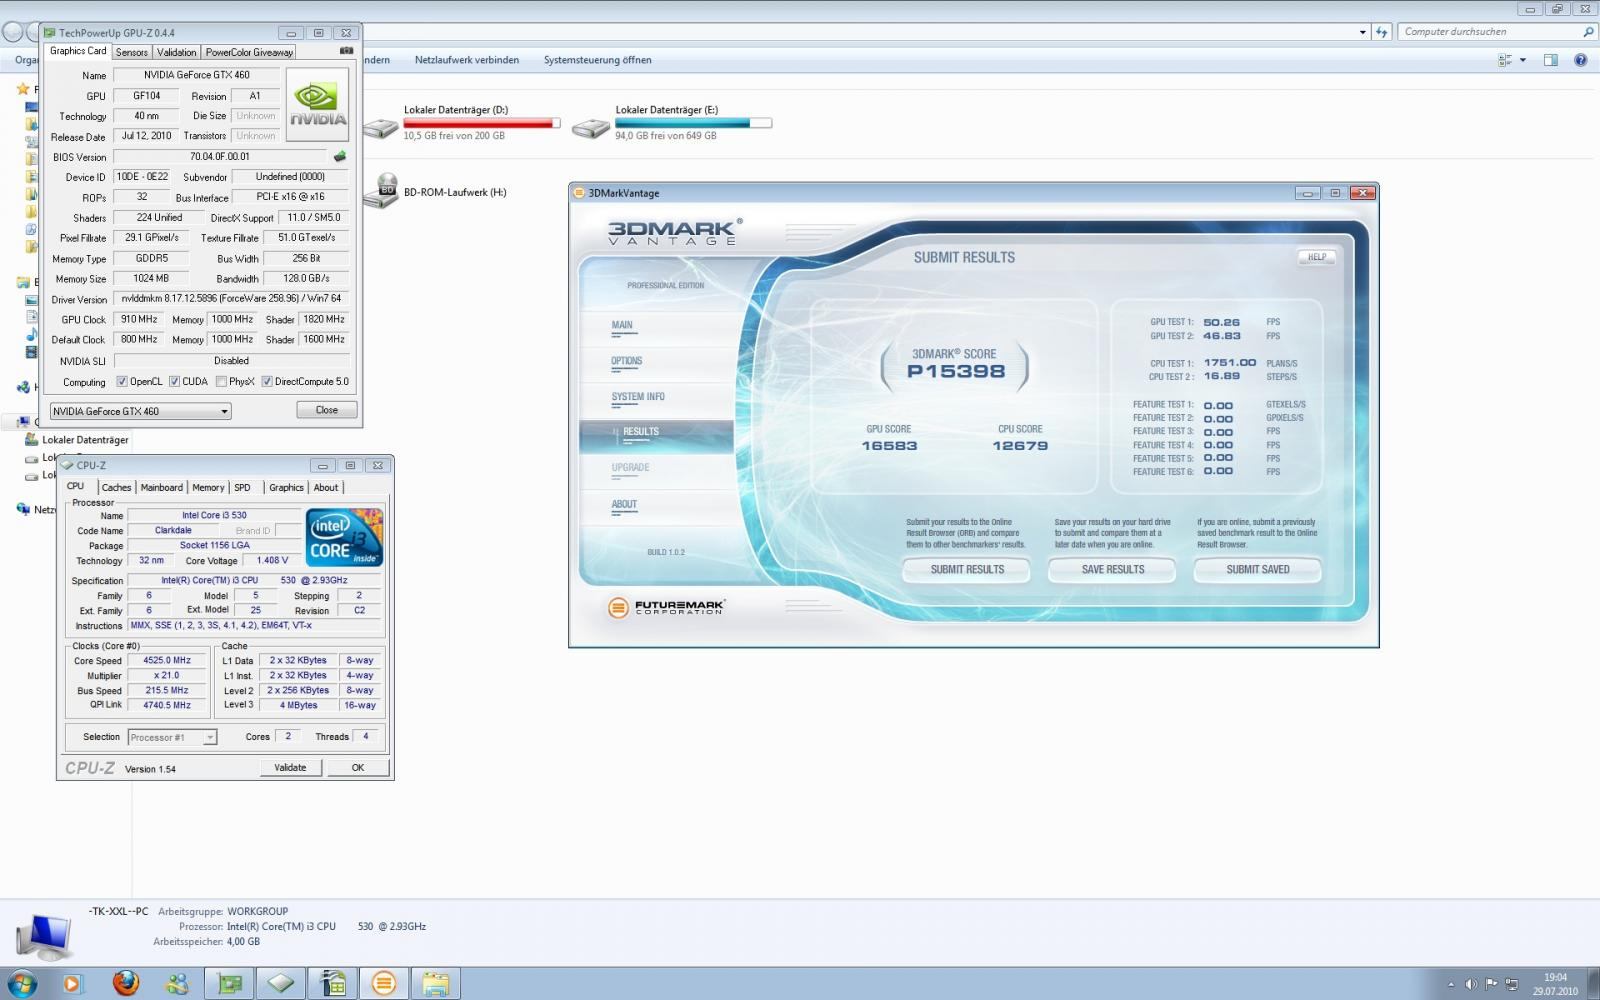Open the Processor #1 selection dropdown
This screenshot has height=1000, width=1600.
[172, 737]
